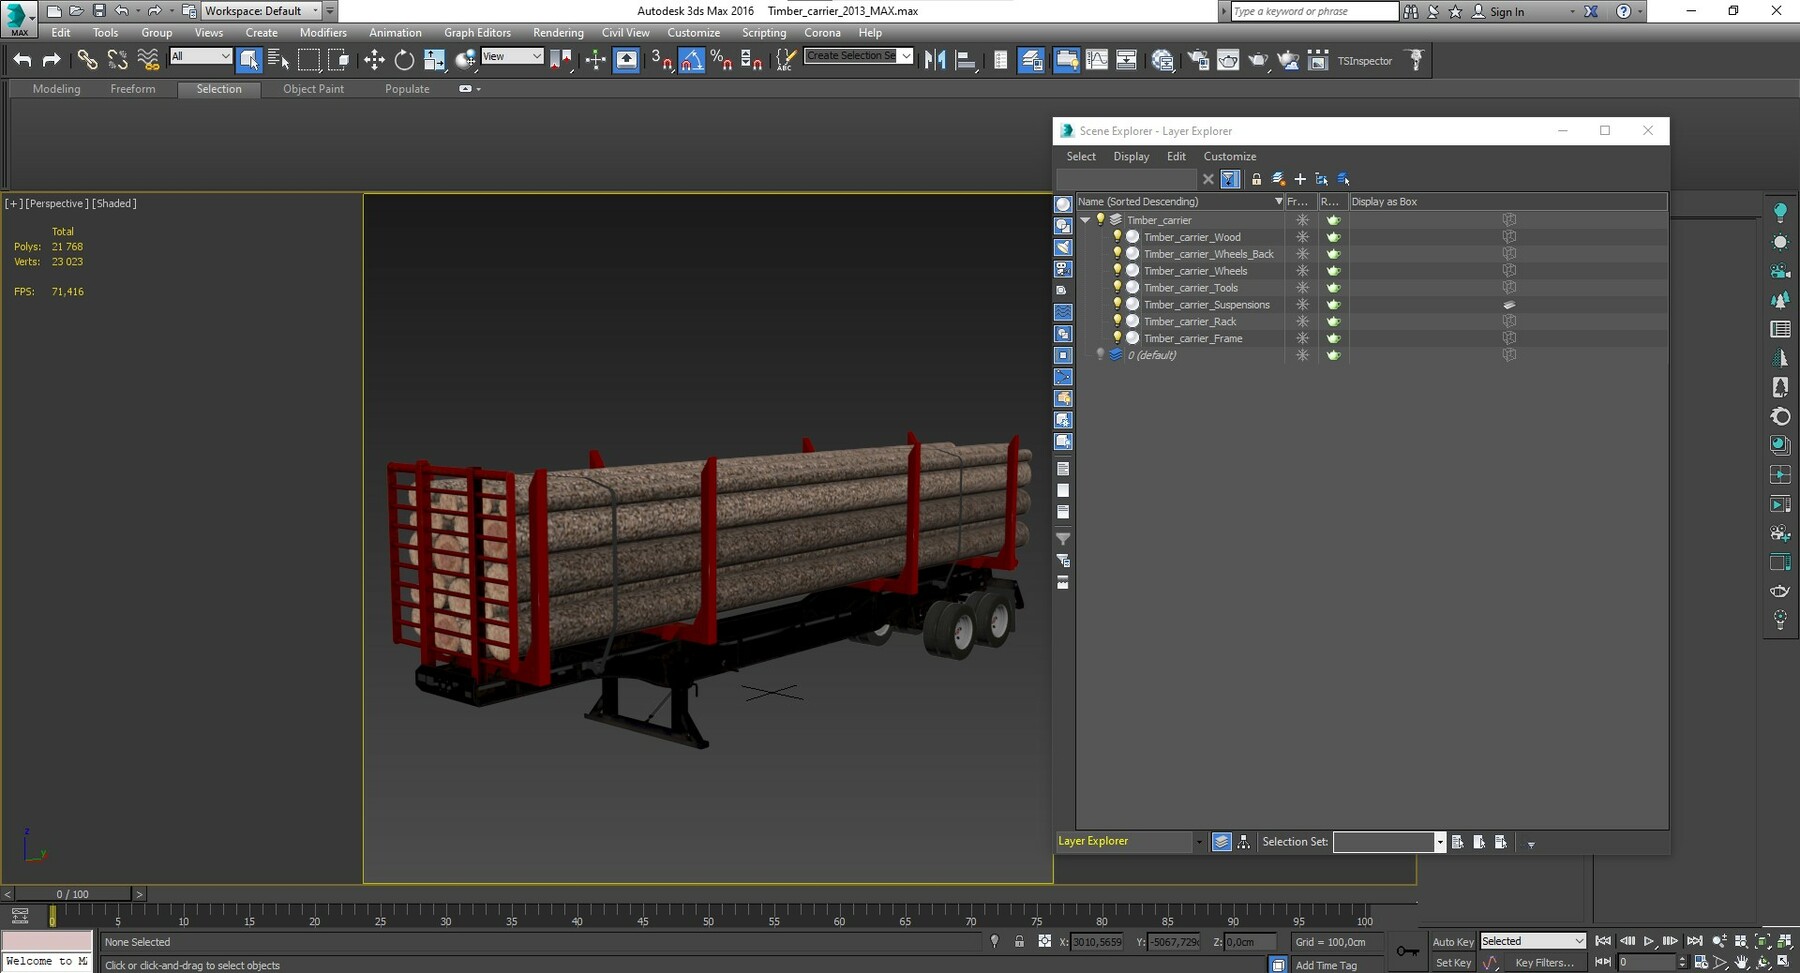Activate the Select and Rotate tool
This screenshot has width=1800, height=973.
click(404, 60)
